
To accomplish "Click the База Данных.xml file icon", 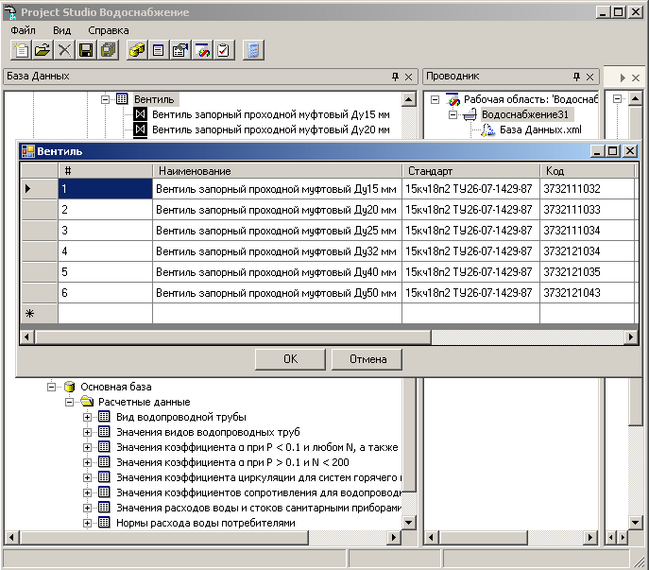I will (488, 130).
